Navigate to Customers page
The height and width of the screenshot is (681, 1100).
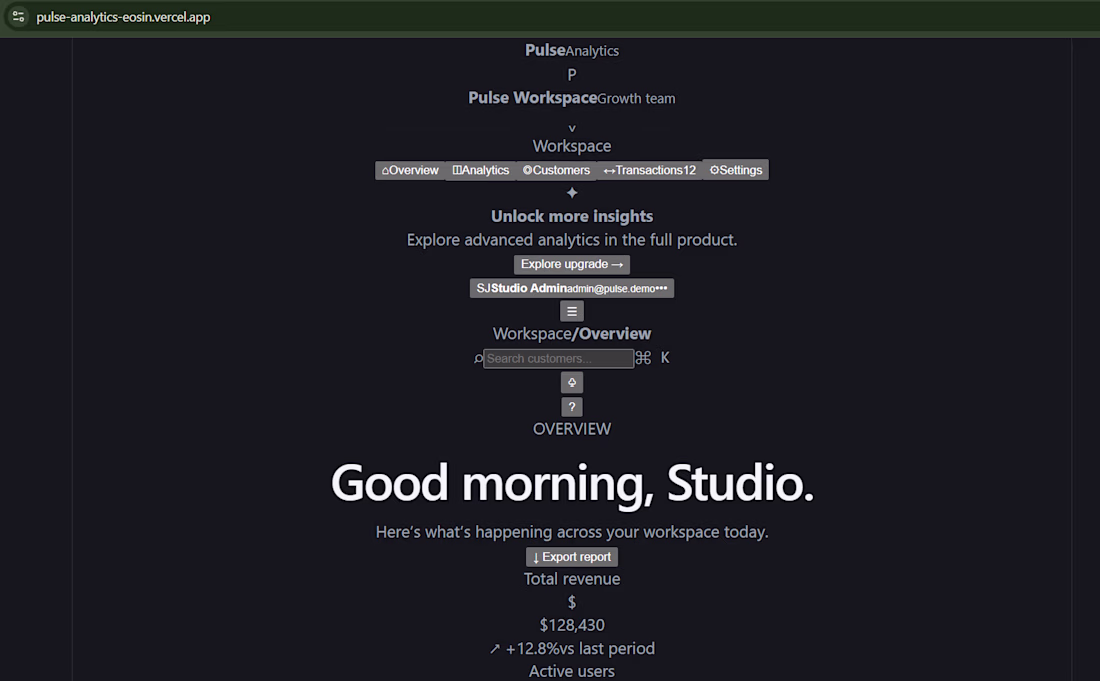click(556, 170)
